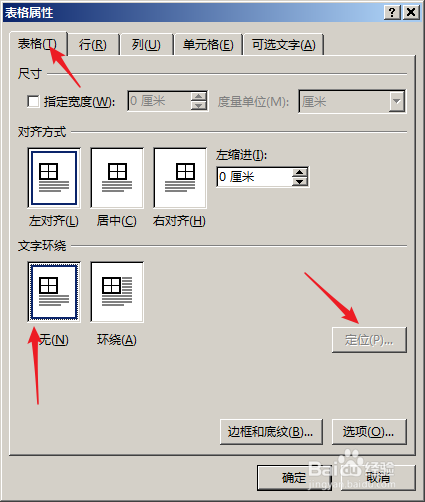Open Borders and Shading (边框和底纹) dialog
Viewport: 425px width, 502px height.
[271, 432]
